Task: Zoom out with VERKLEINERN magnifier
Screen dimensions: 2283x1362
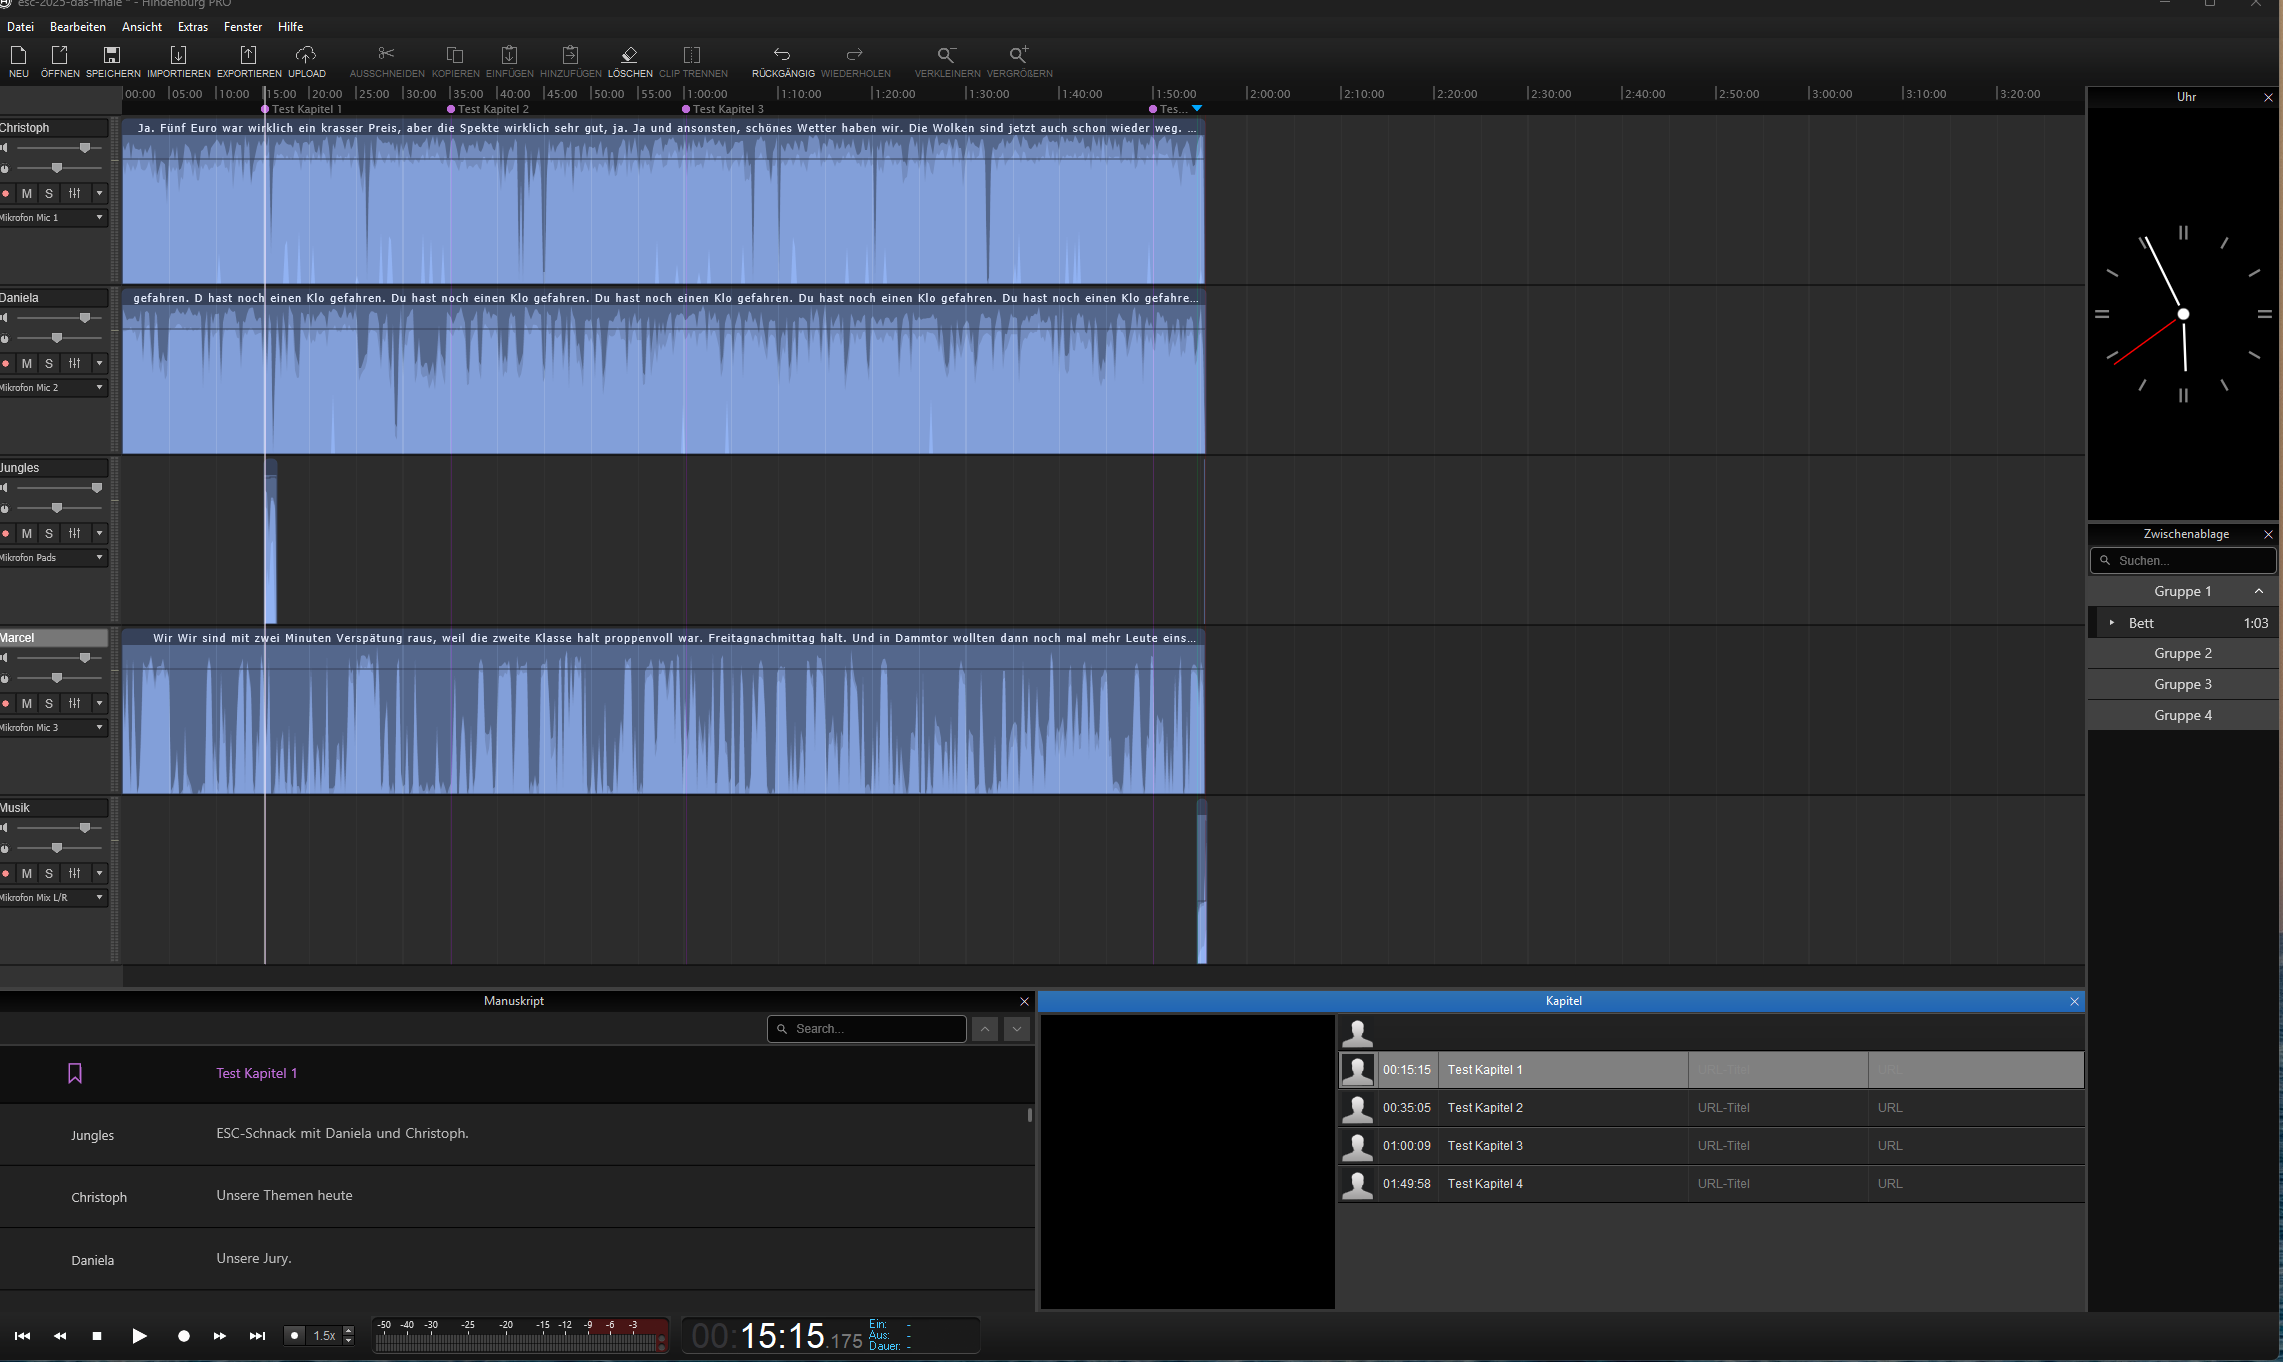Action: [x=946, y=55]
